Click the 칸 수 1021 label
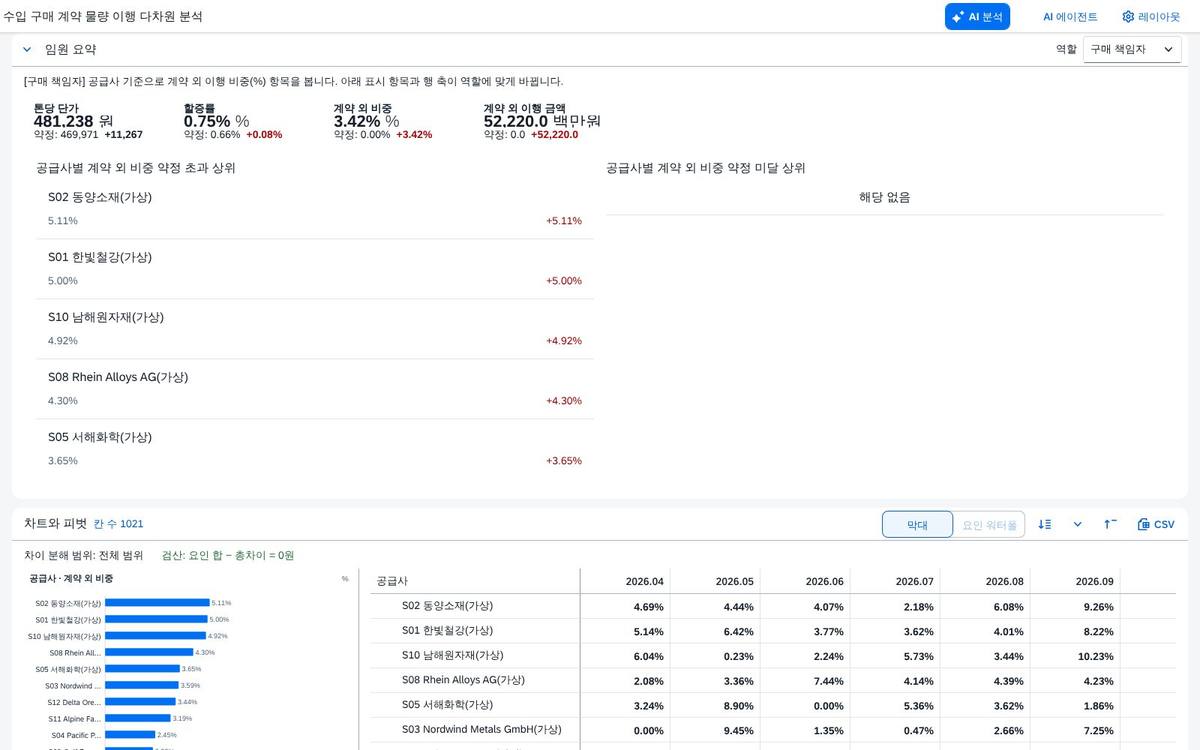1200x750 pixels. (x=118, y=524)
